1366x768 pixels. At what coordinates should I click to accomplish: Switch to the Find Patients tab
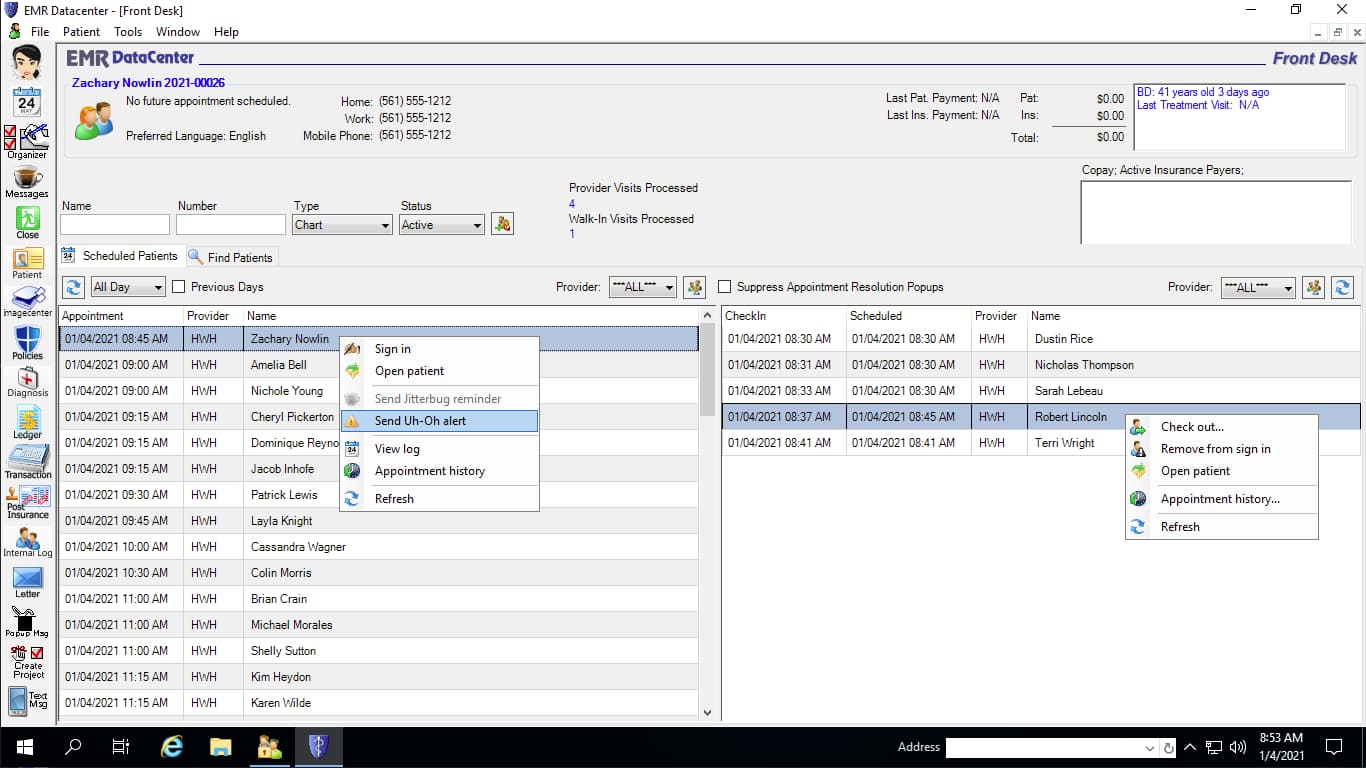tap(231, 258)
